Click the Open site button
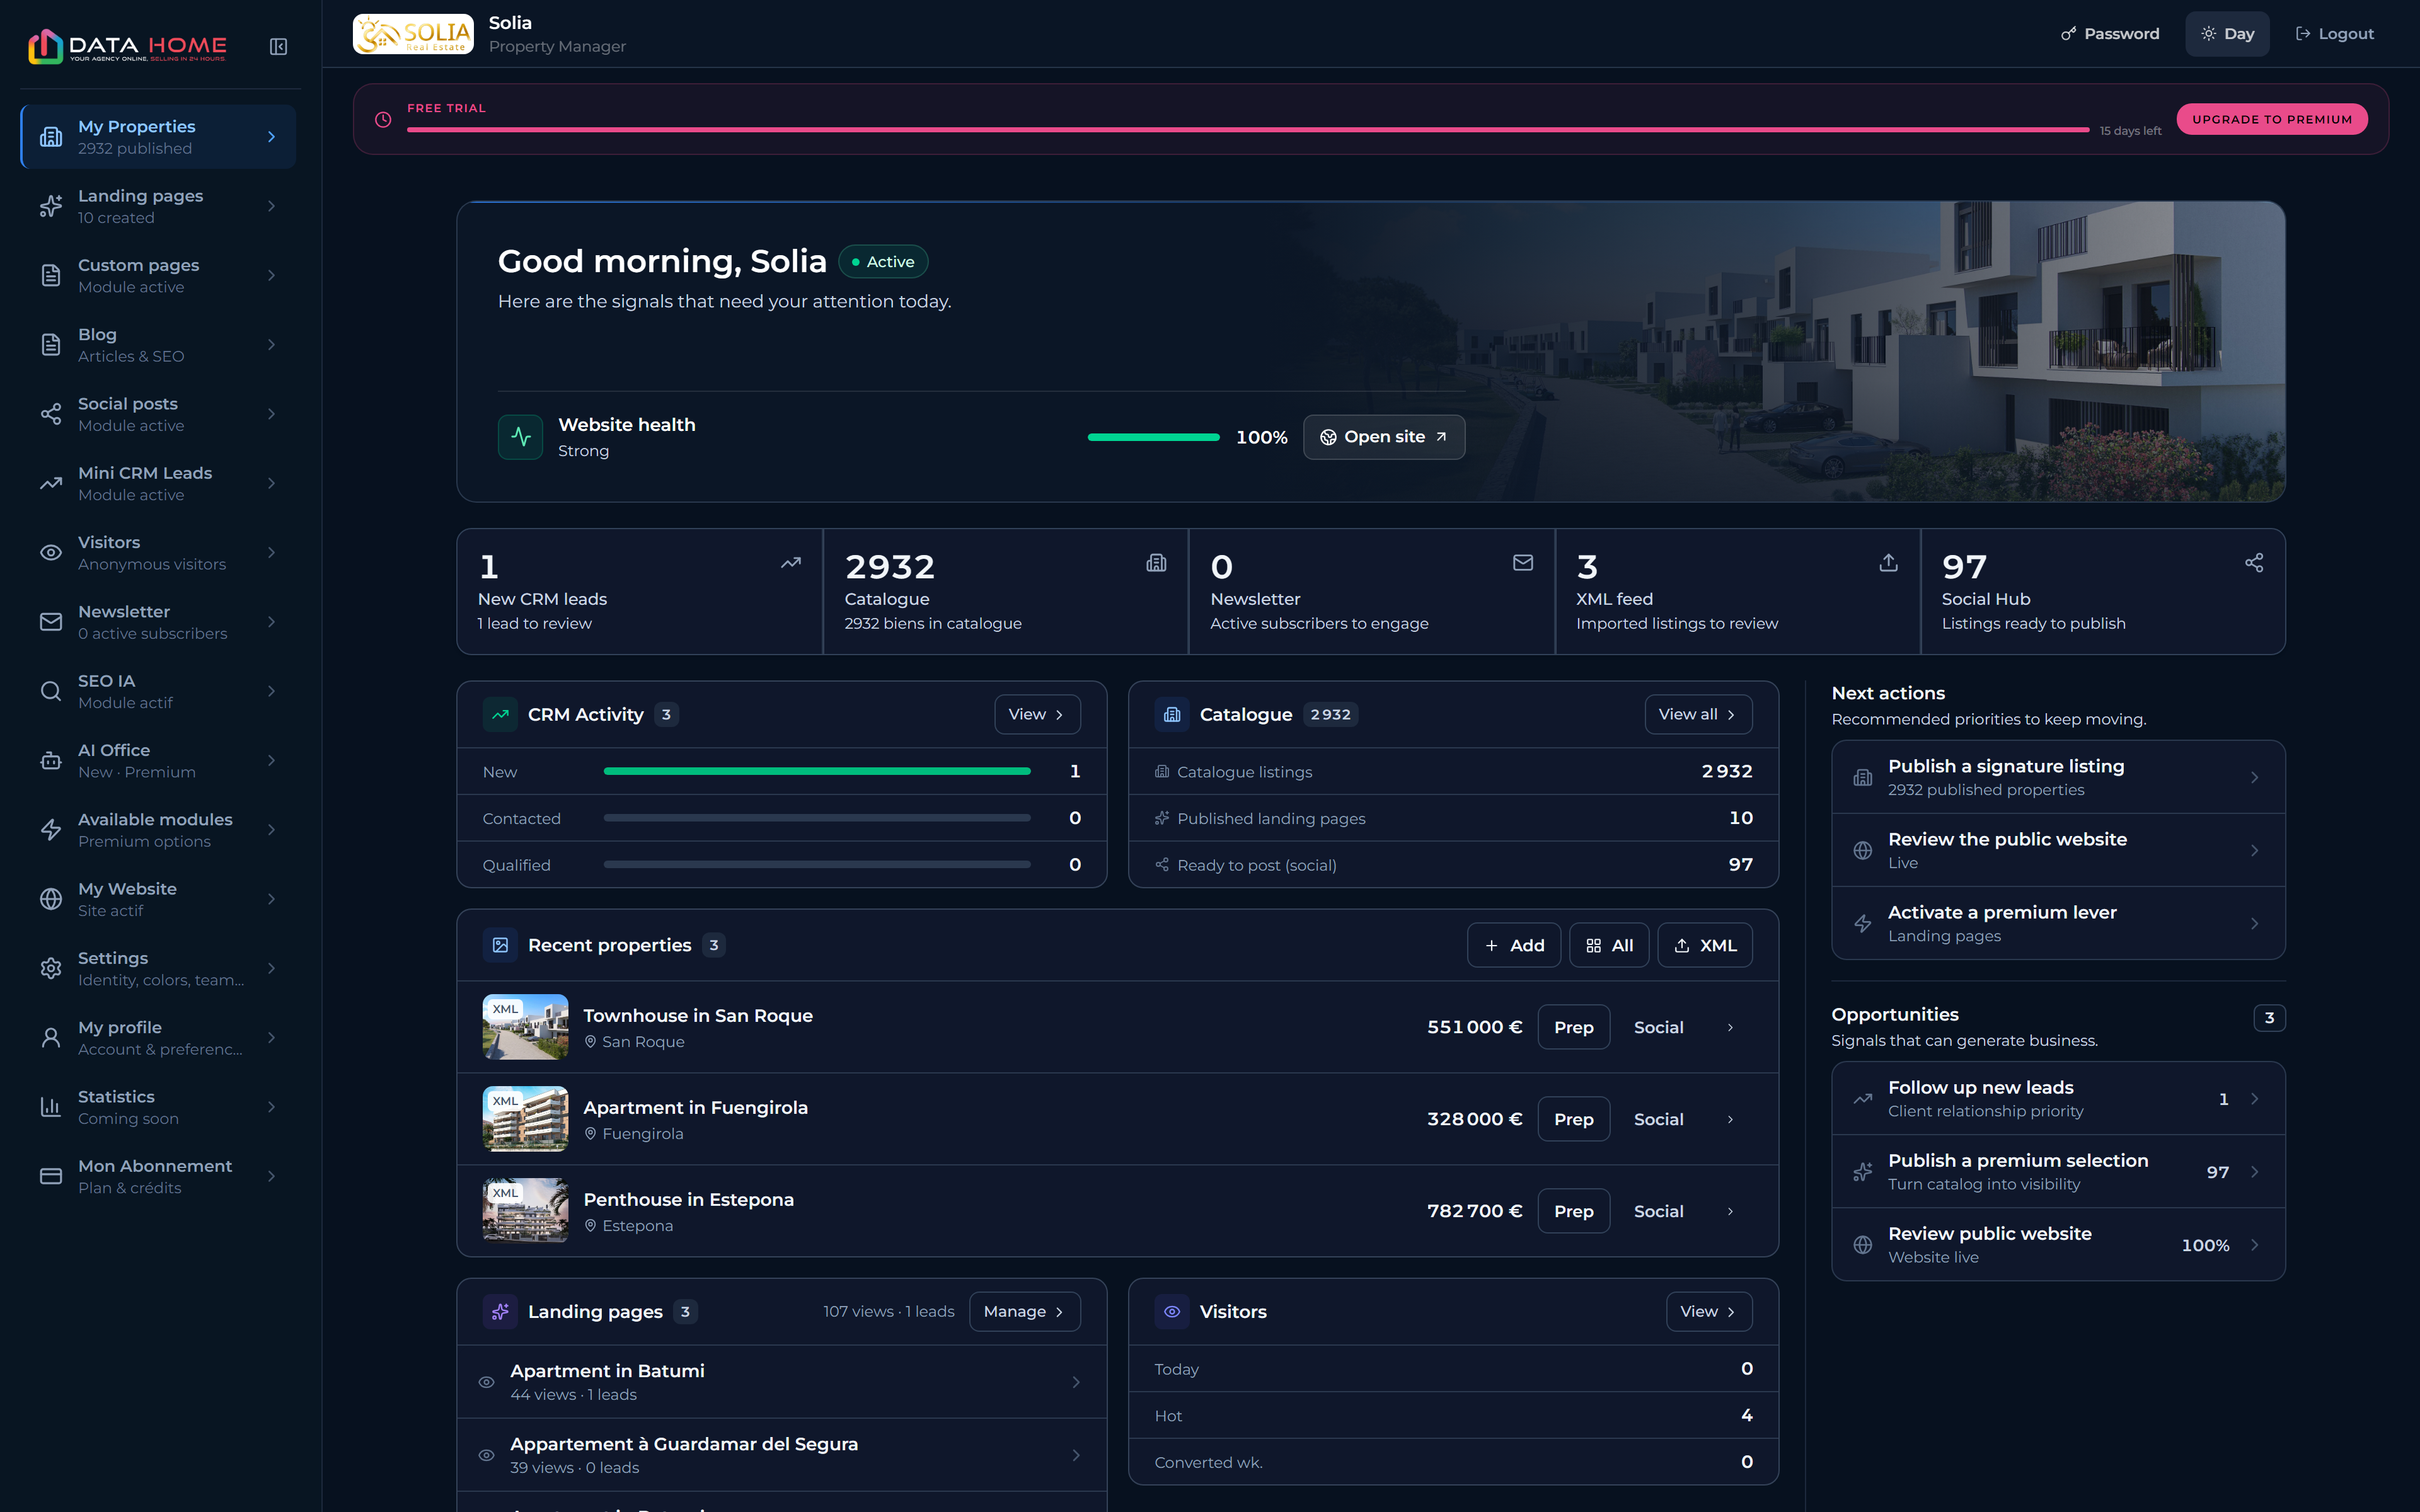Screen dimensions: 2420x1512 1384,437
